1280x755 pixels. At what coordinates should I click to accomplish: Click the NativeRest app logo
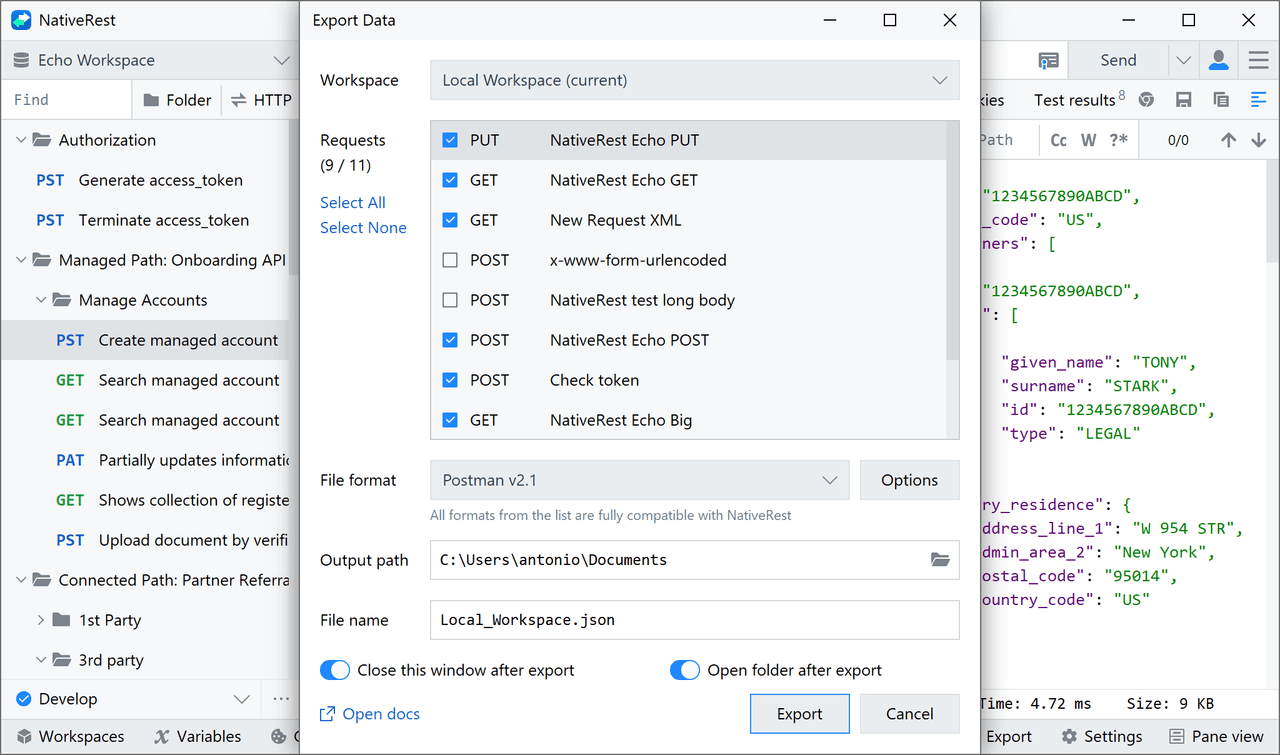point(21,20)
